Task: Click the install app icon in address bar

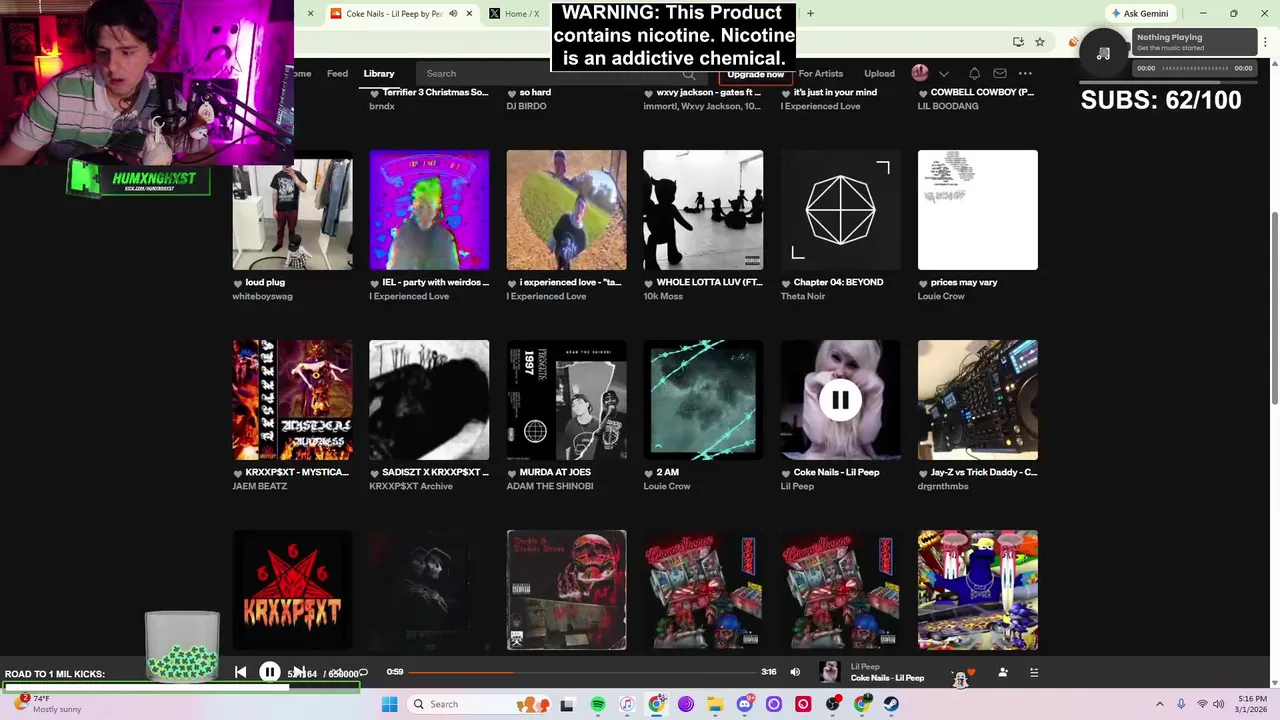Action: 1018,42
